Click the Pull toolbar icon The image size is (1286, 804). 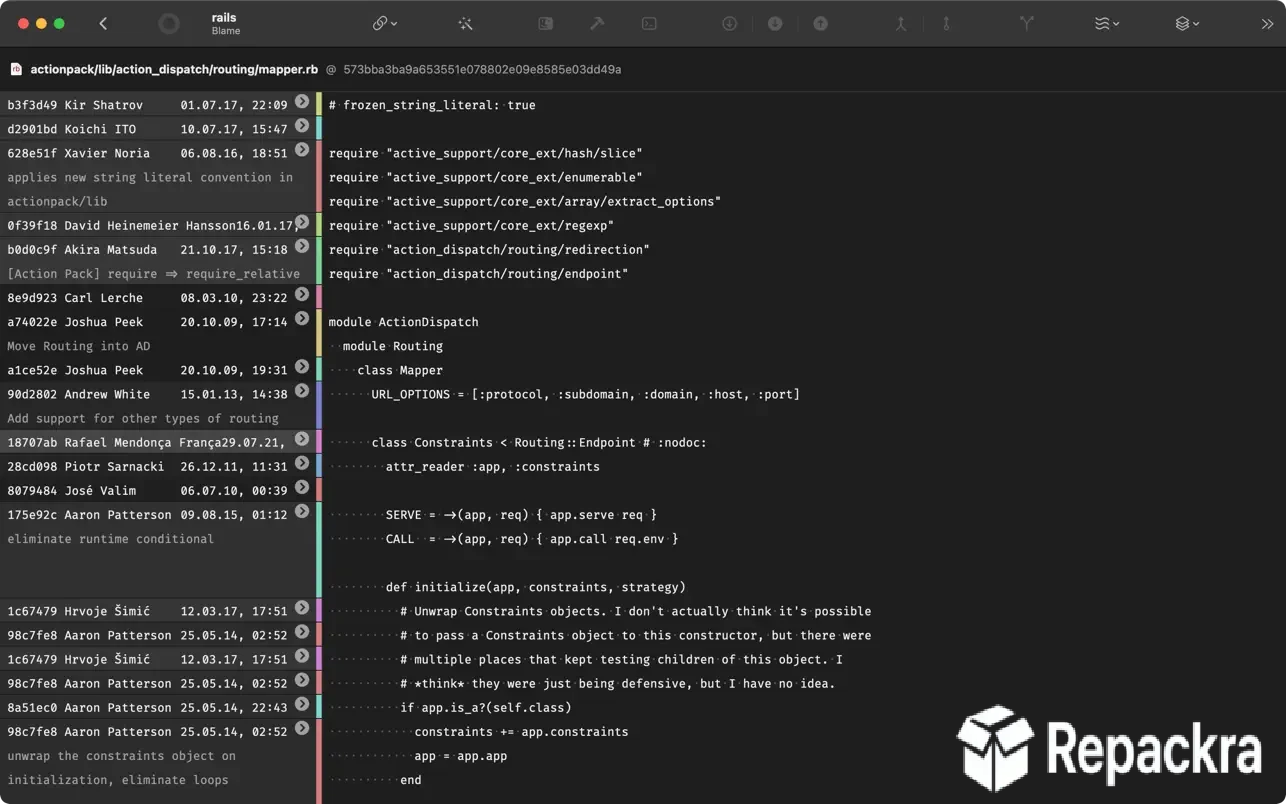[775, 23]
